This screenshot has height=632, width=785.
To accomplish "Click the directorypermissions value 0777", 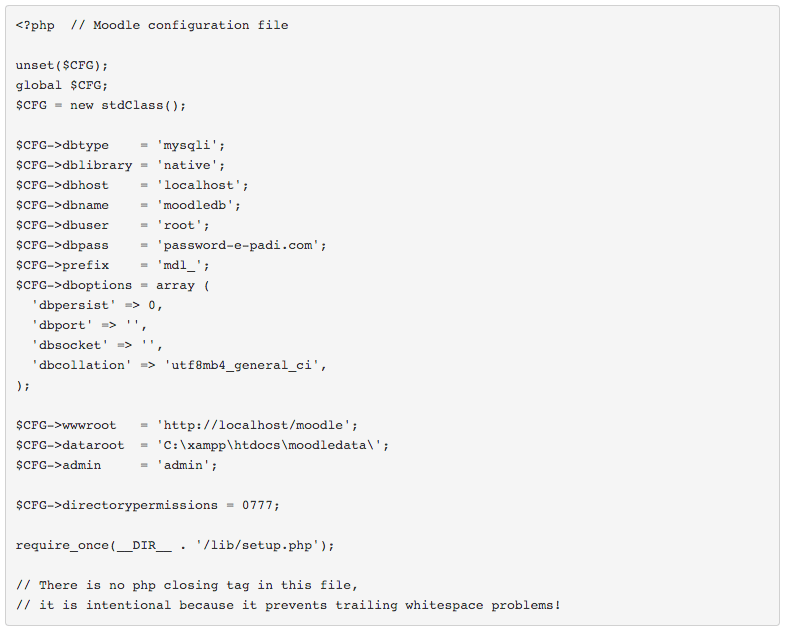I will [257, 505].
